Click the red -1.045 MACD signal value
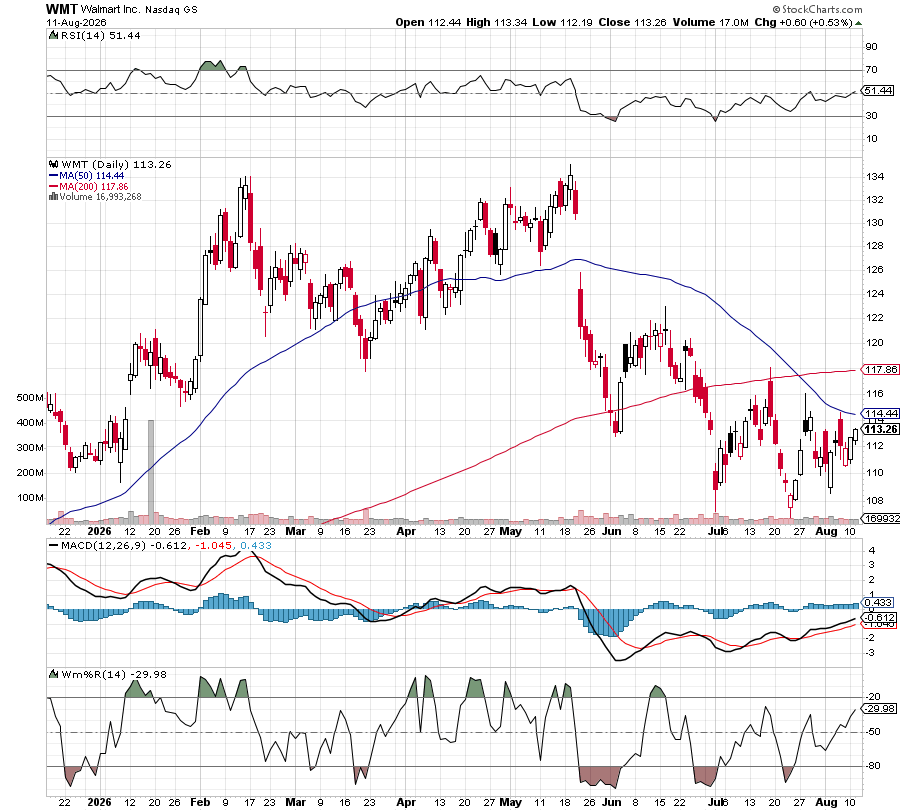This screenshot has width=900, height=811. (213, 545)
